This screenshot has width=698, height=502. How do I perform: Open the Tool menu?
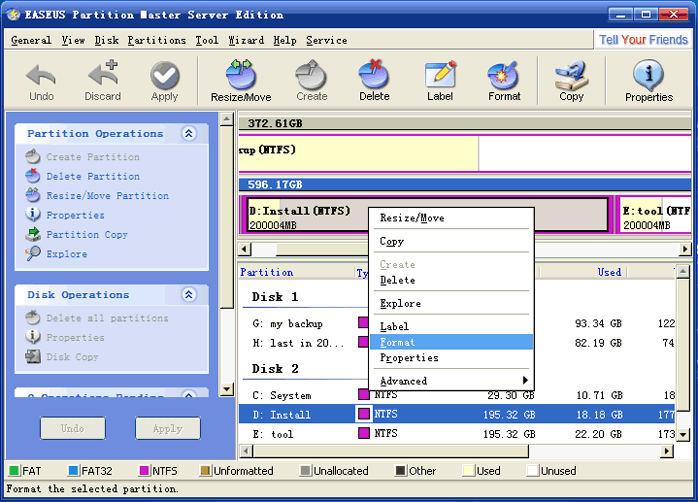click(207, 40)
